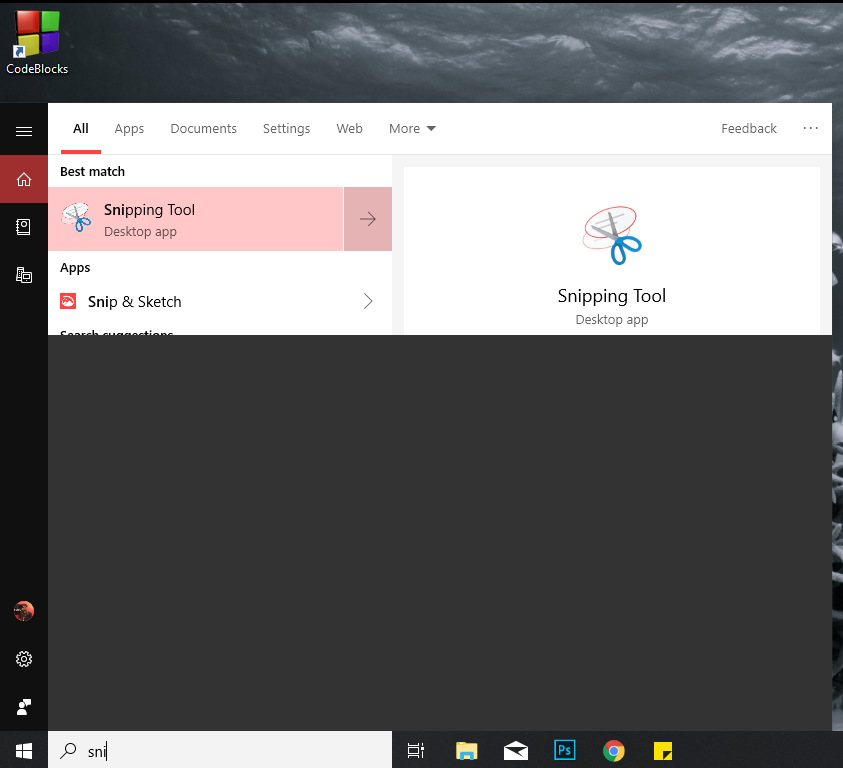Open the devices icon in sidebar
The height and width of the screenshot is (768, 843).
pyautogui.click(x=24, y=275)
